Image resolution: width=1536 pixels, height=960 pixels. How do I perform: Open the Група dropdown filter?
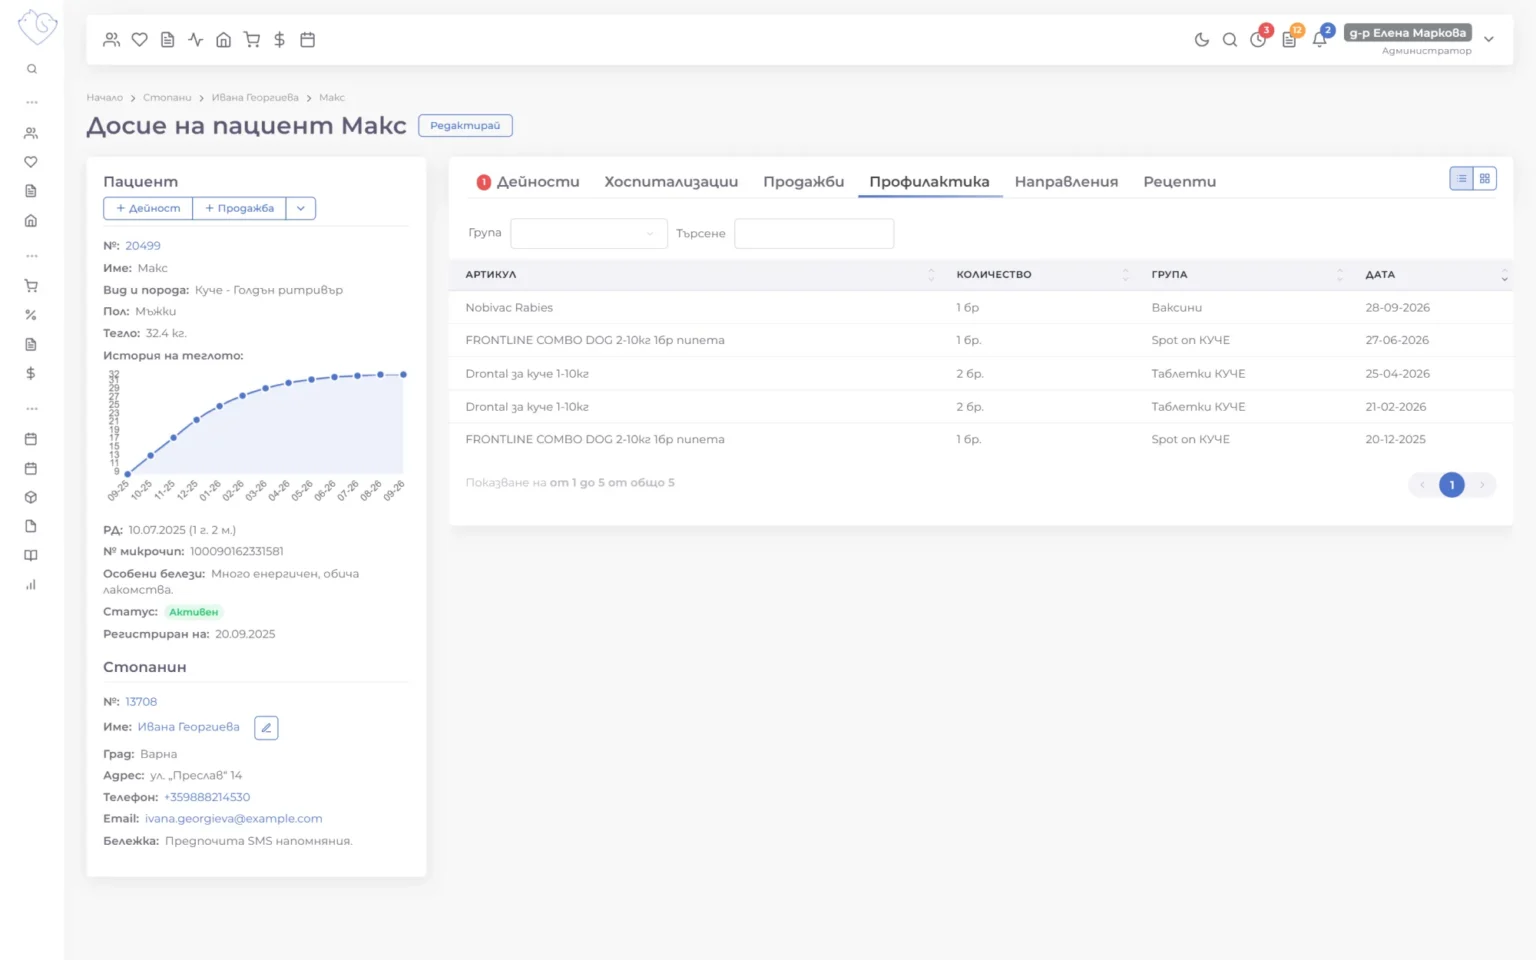(x=589, y=234)
